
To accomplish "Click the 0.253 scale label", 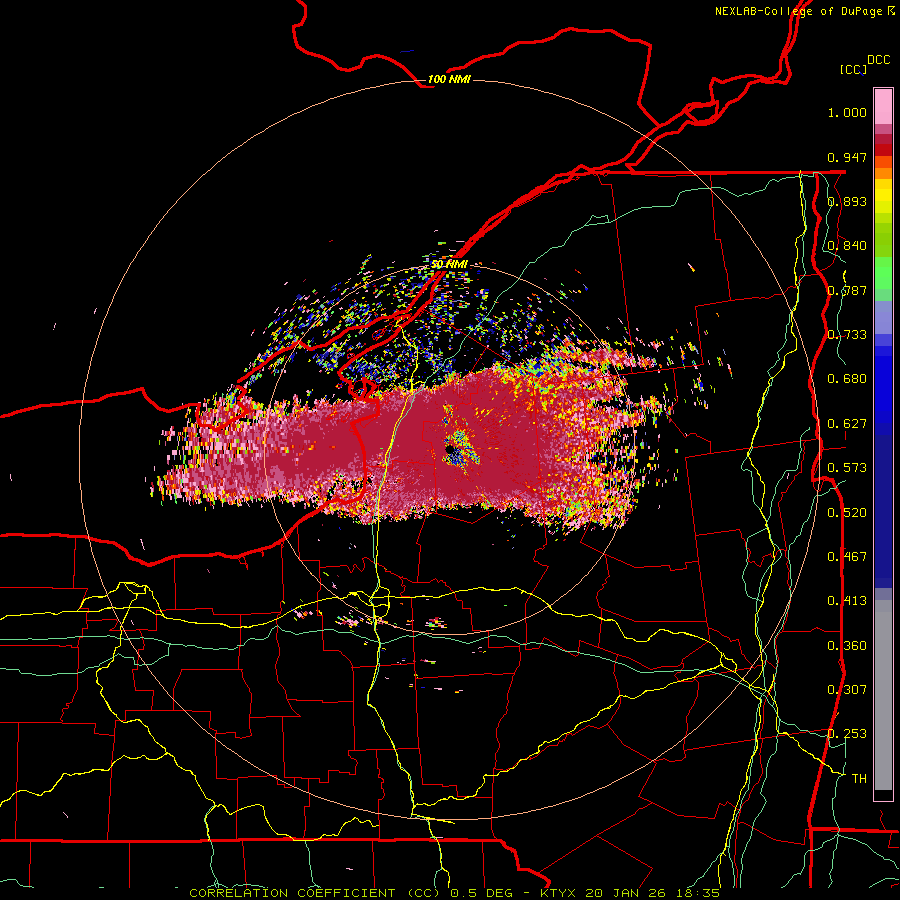I will (x=847, y=734).
